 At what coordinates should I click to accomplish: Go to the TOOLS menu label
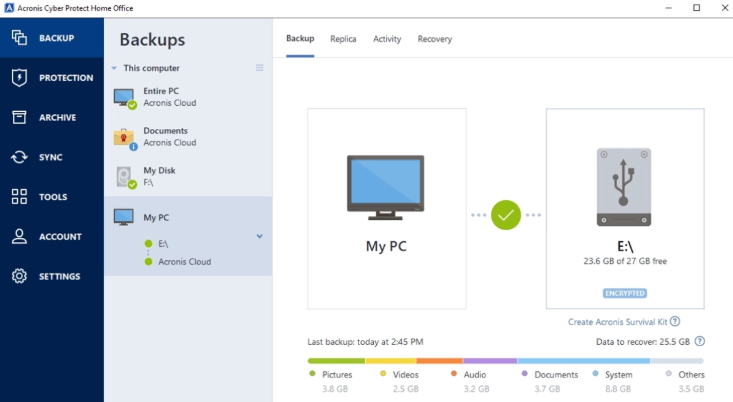(x=53, y=197)
